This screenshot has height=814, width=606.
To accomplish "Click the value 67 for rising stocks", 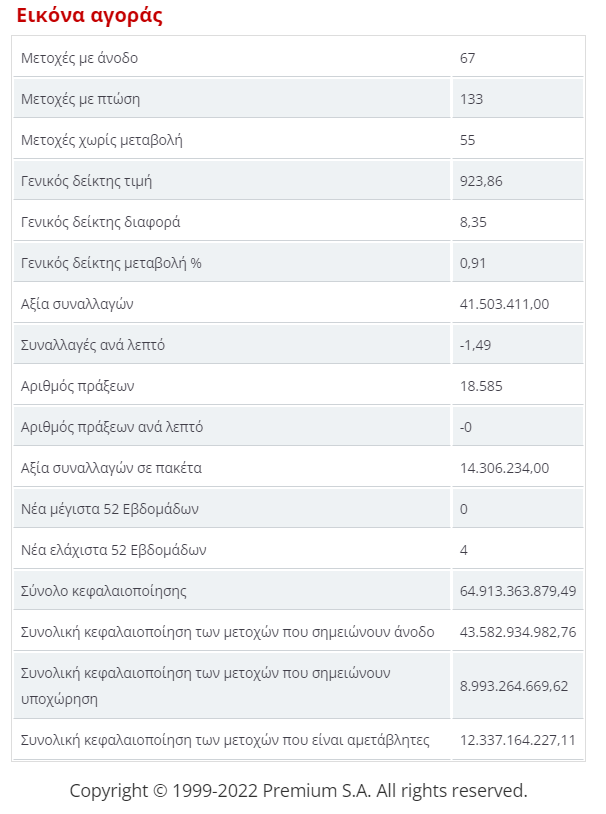I will click(467, 58).
